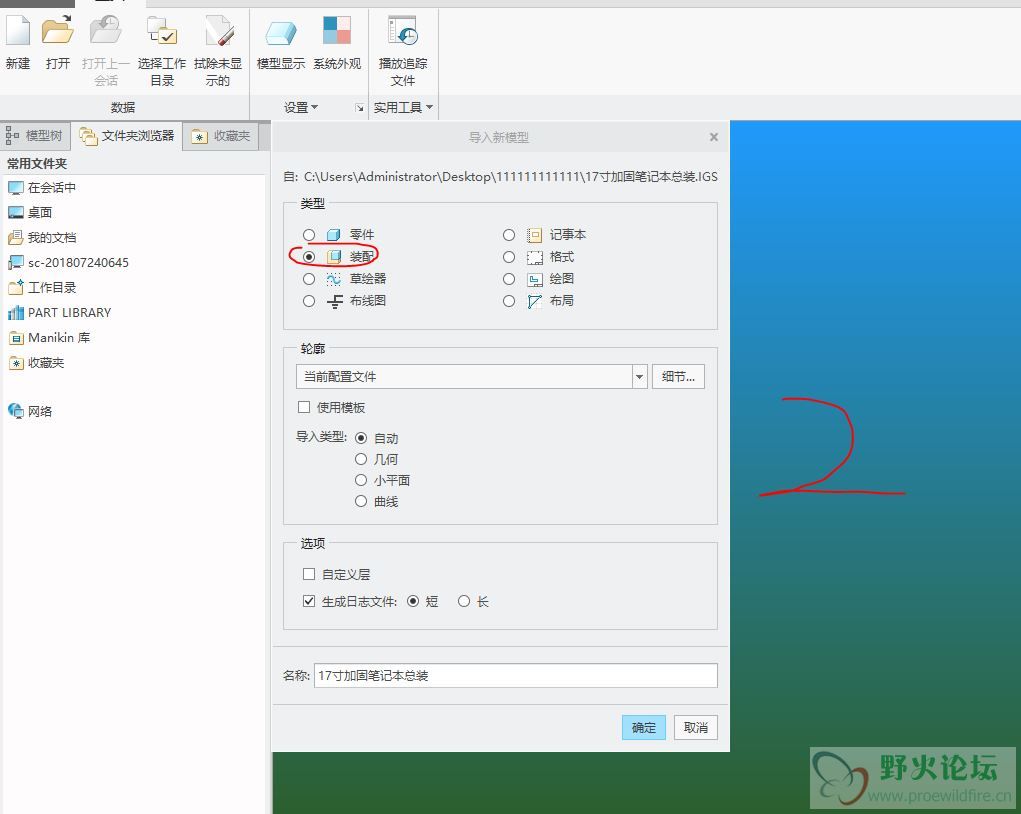Select the 草绘器 sketcher type
The image size is (1021, 814).
309,279
